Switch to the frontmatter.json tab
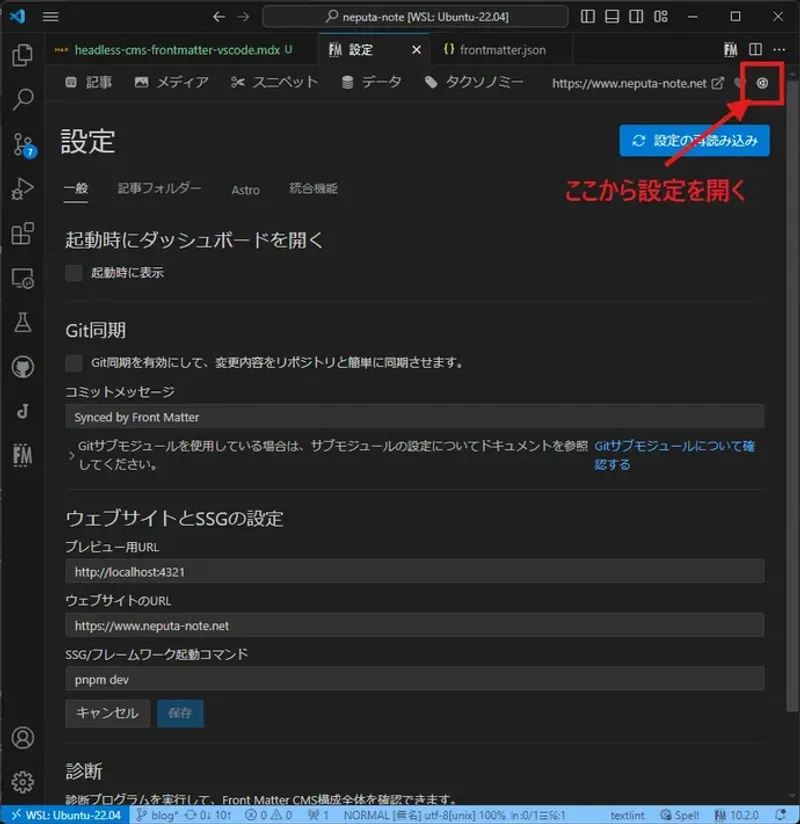800x824 pixels. (x=498, y=48)
